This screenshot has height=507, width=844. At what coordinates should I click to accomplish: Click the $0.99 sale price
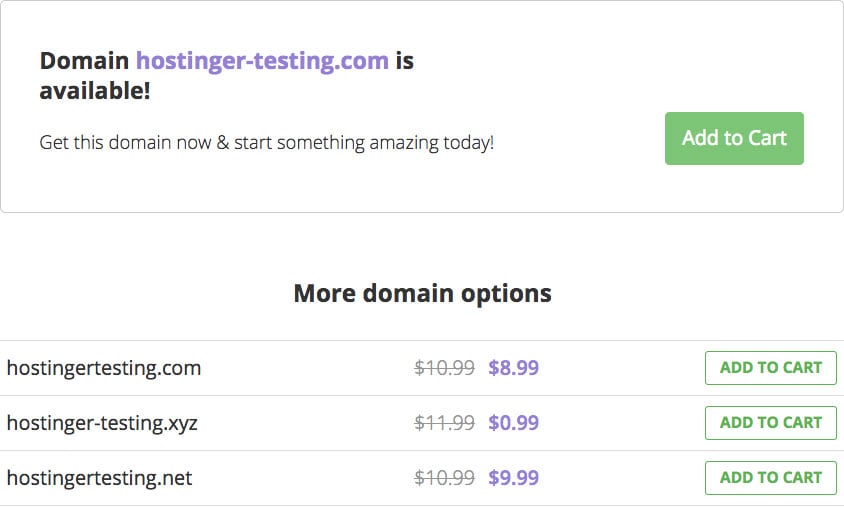pos(513,423)
